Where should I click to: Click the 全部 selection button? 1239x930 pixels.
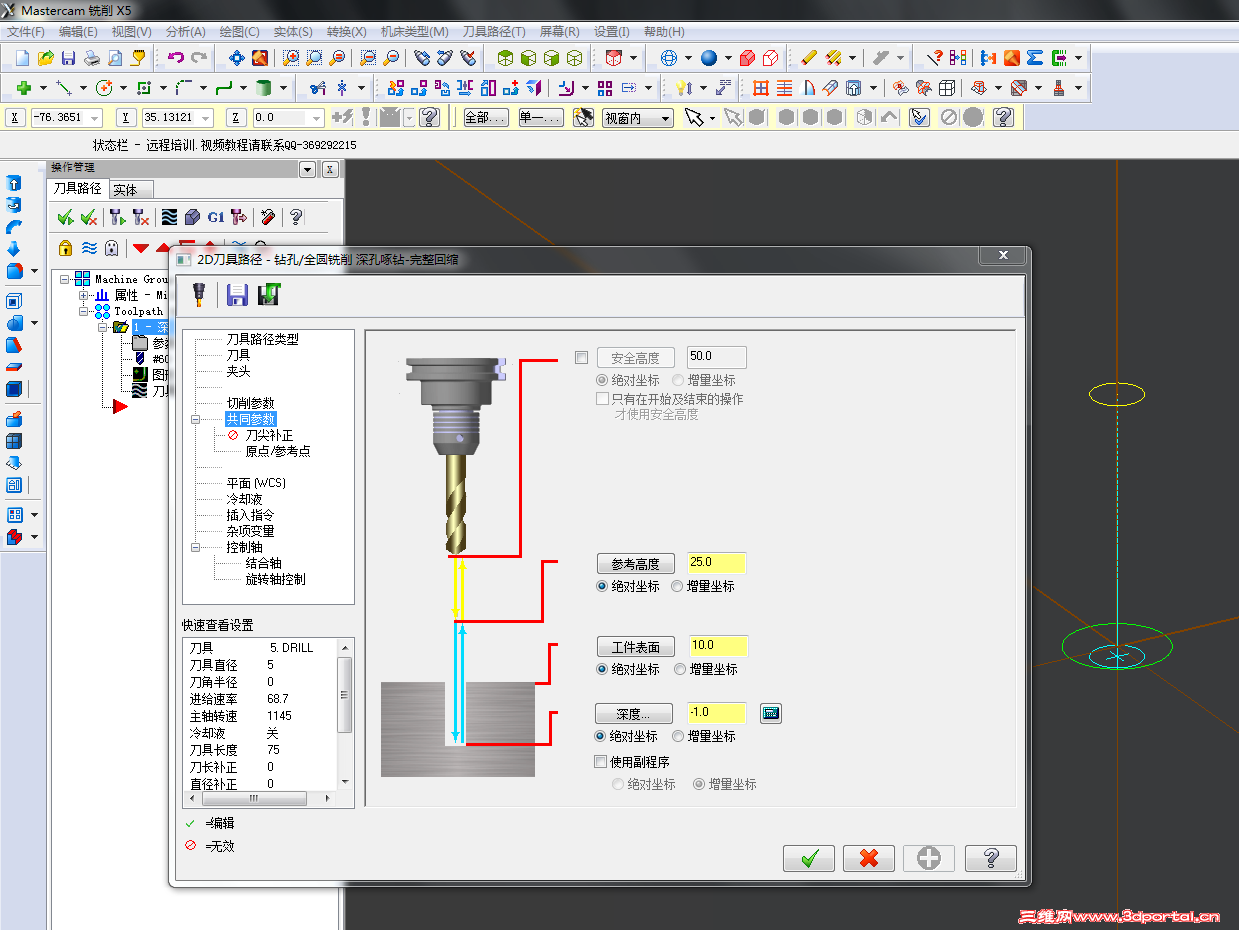tap(486, 118)
